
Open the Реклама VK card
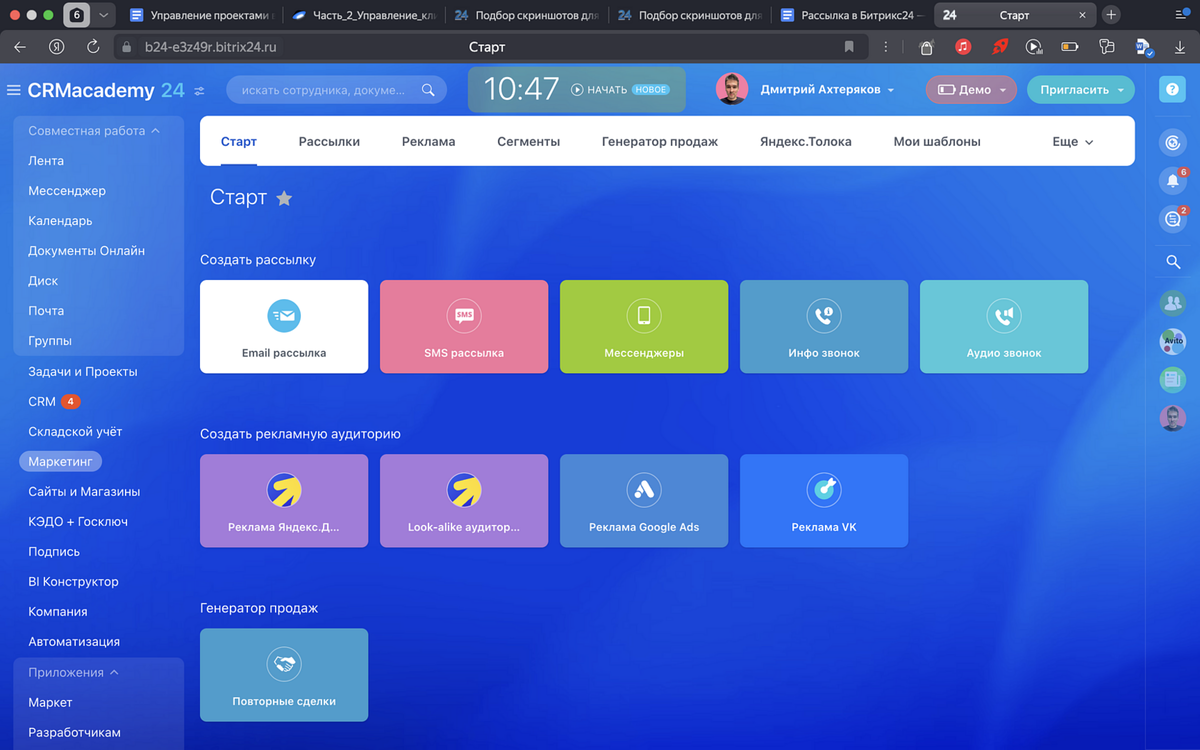click(x=824, y=500)
